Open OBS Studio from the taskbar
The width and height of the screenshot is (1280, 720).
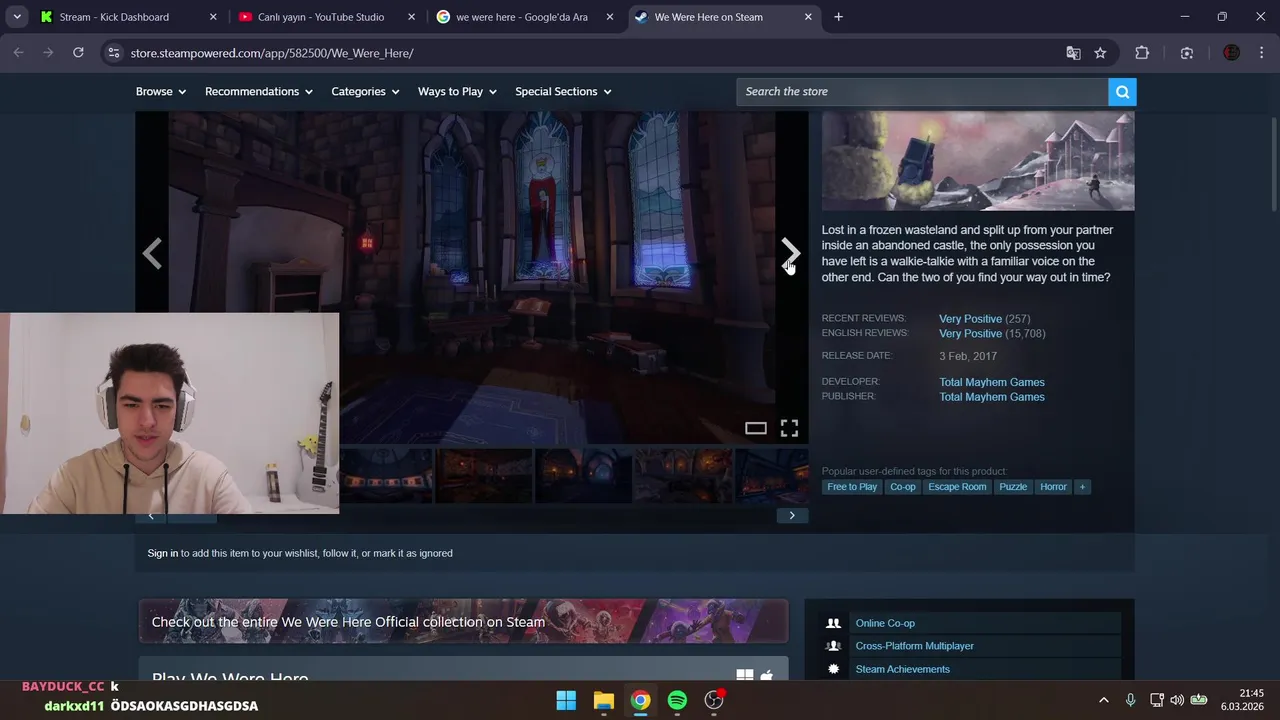tap(714, 700)
